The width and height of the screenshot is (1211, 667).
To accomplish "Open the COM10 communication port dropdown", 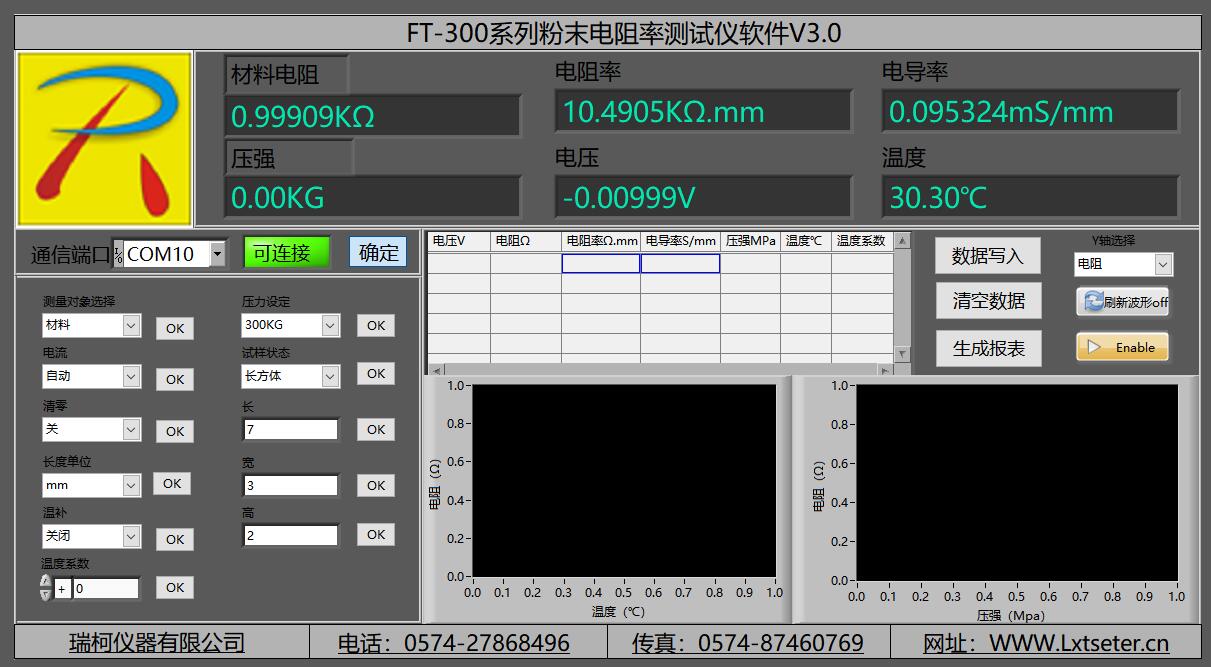I will (218, 254).
